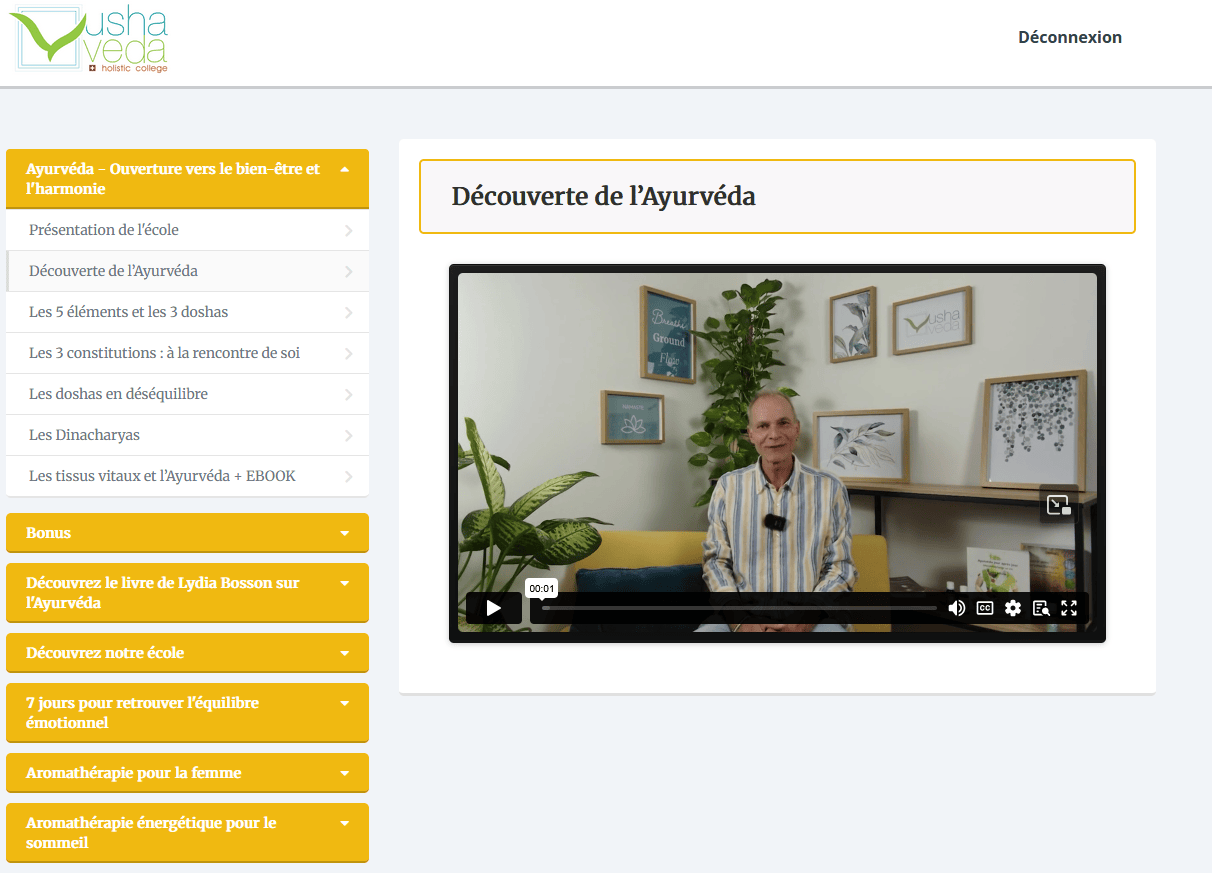Enter fullscreen mode on the video
The width and height of the screenshot is (1212, 873).
coord(1069,608)
